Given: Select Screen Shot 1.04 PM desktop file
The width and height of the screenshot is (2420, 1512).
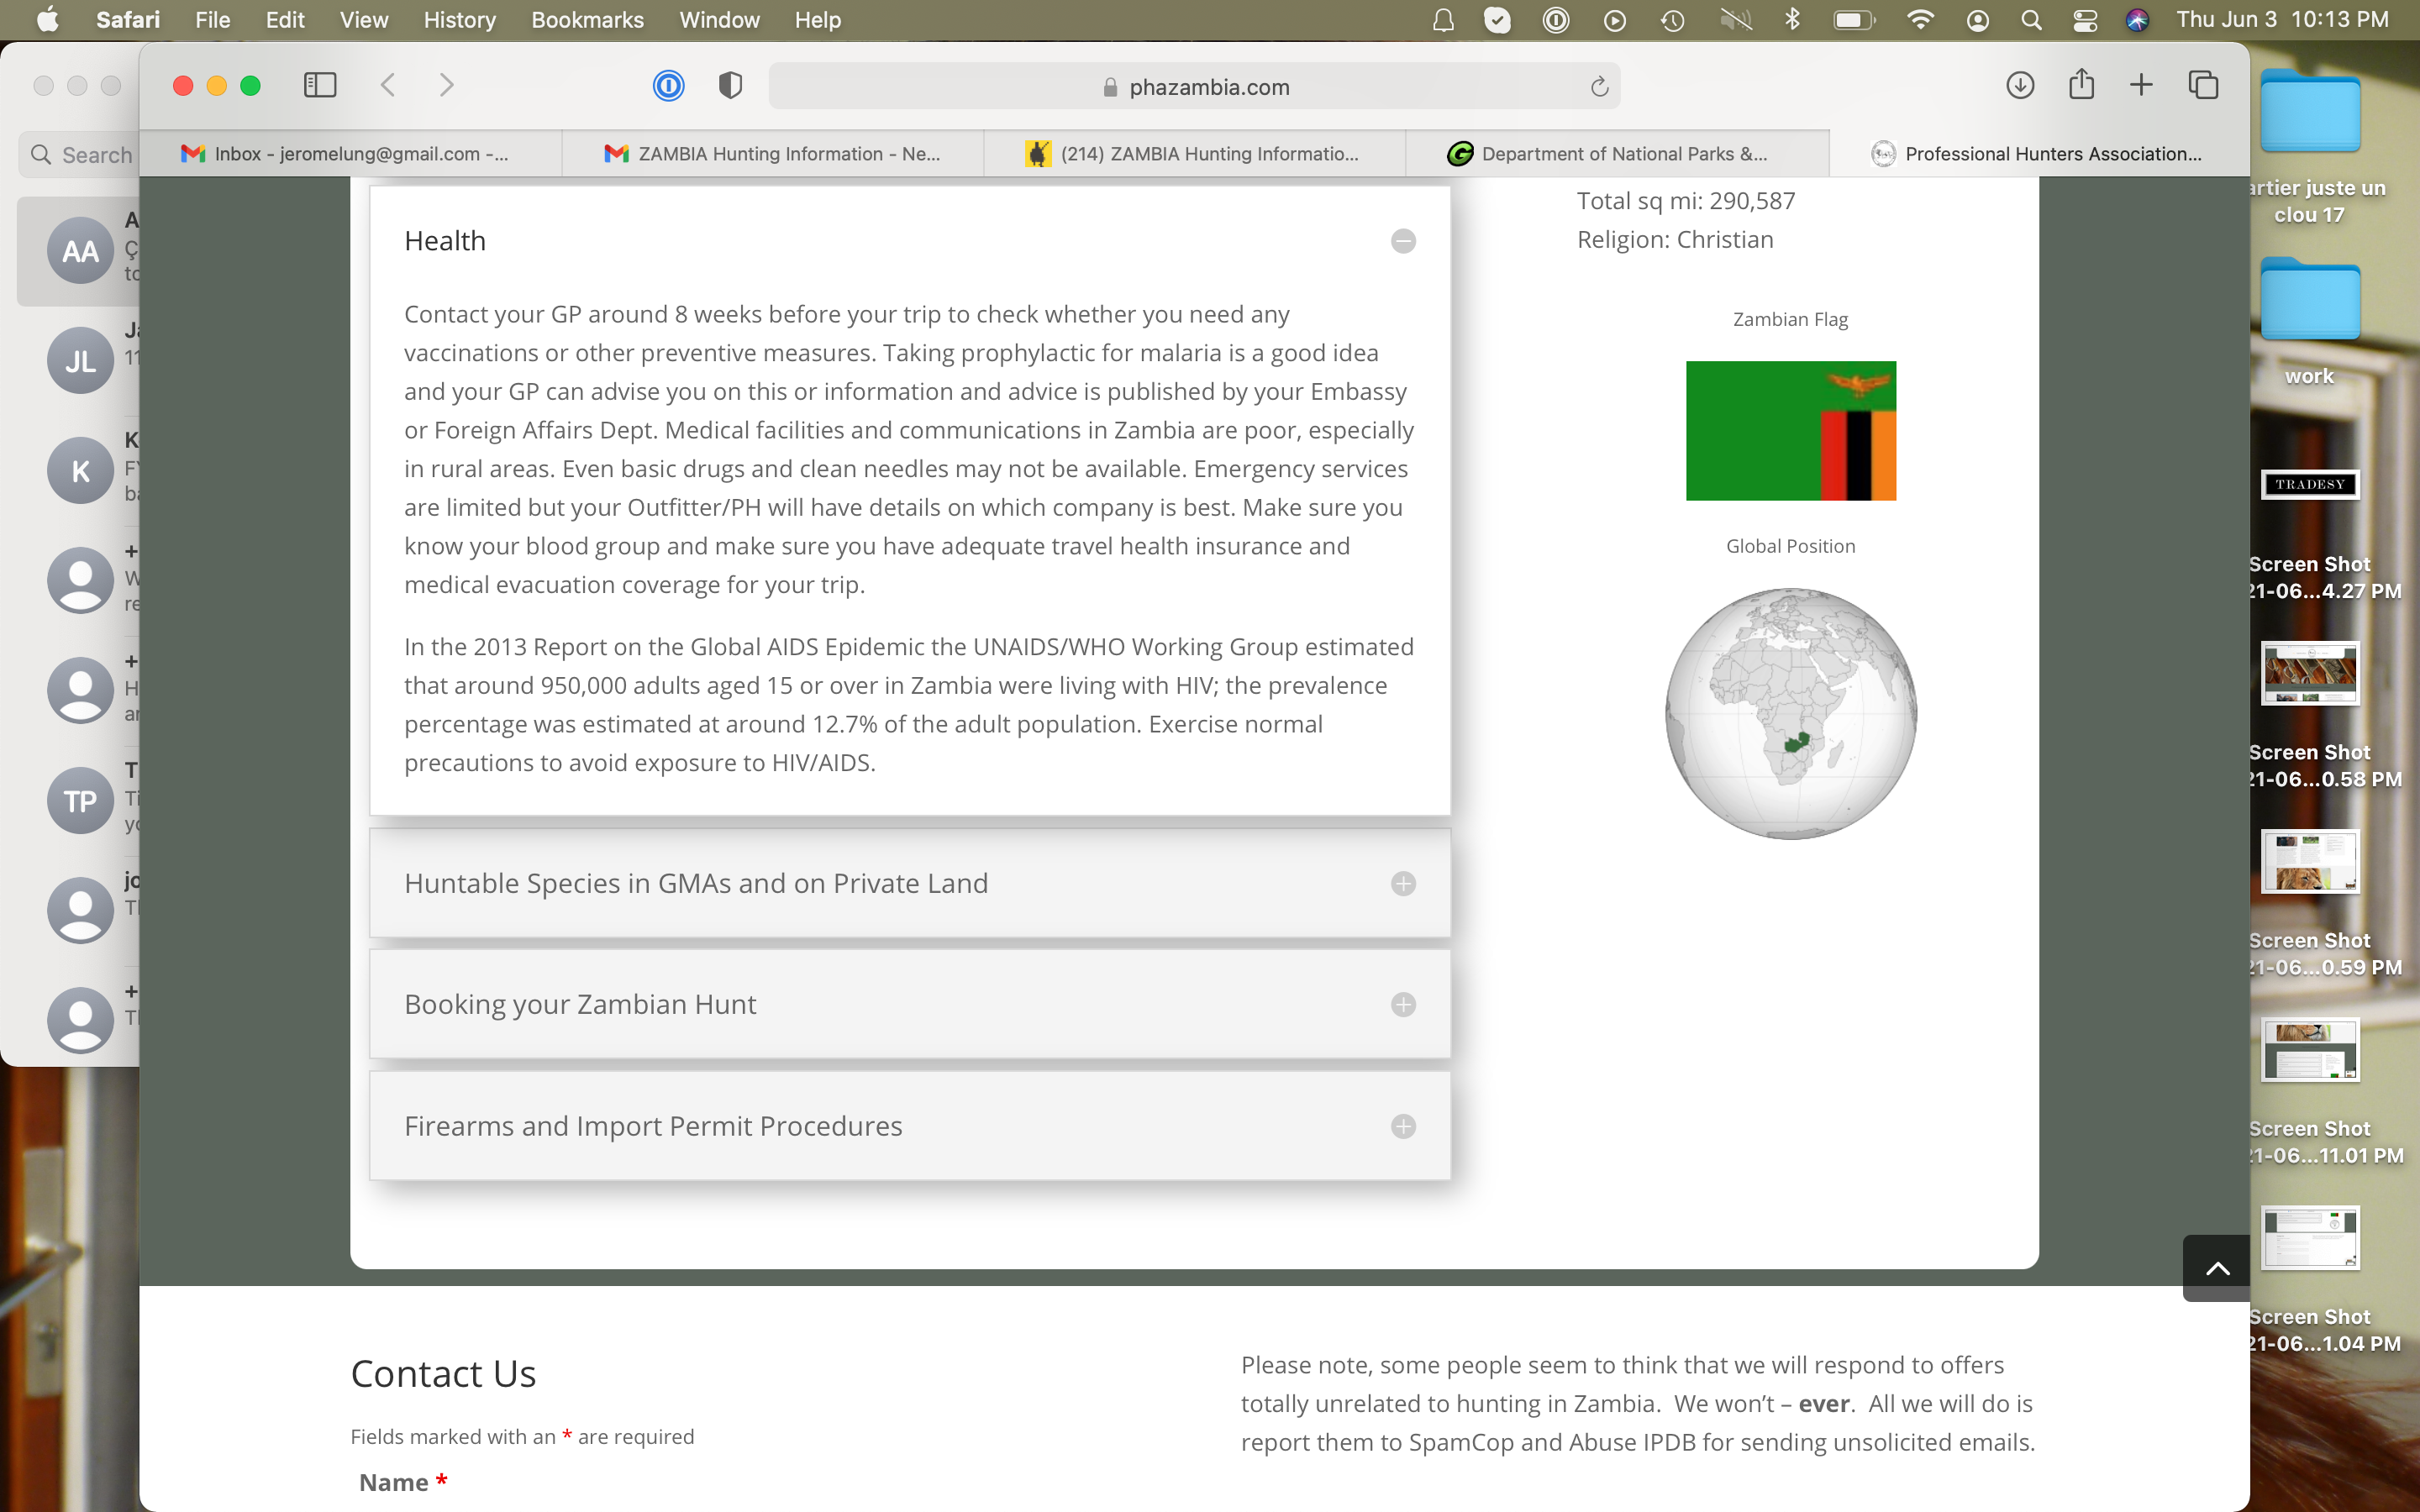Looking at the screenshot, I should coord(2309,1238).
